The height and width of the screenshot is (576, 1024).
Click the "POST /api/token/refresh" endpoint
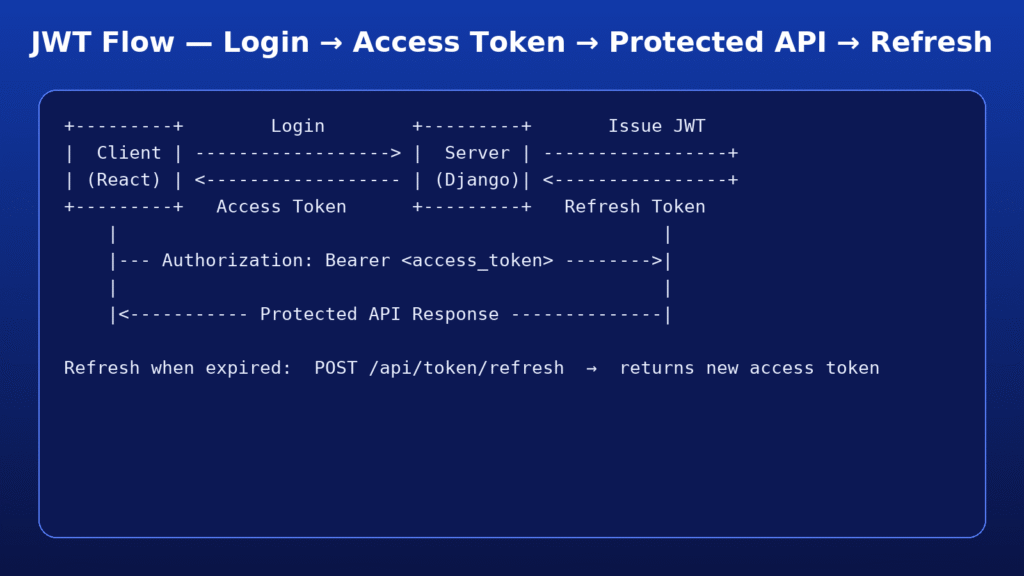[x=439, y=368]
